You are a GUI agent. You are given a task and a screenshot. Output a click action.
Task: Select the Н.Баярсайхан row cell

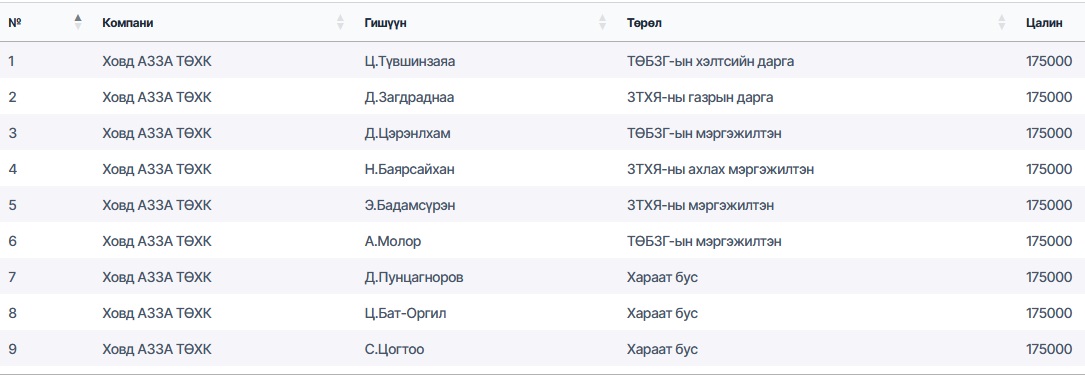tap(410, 169)
